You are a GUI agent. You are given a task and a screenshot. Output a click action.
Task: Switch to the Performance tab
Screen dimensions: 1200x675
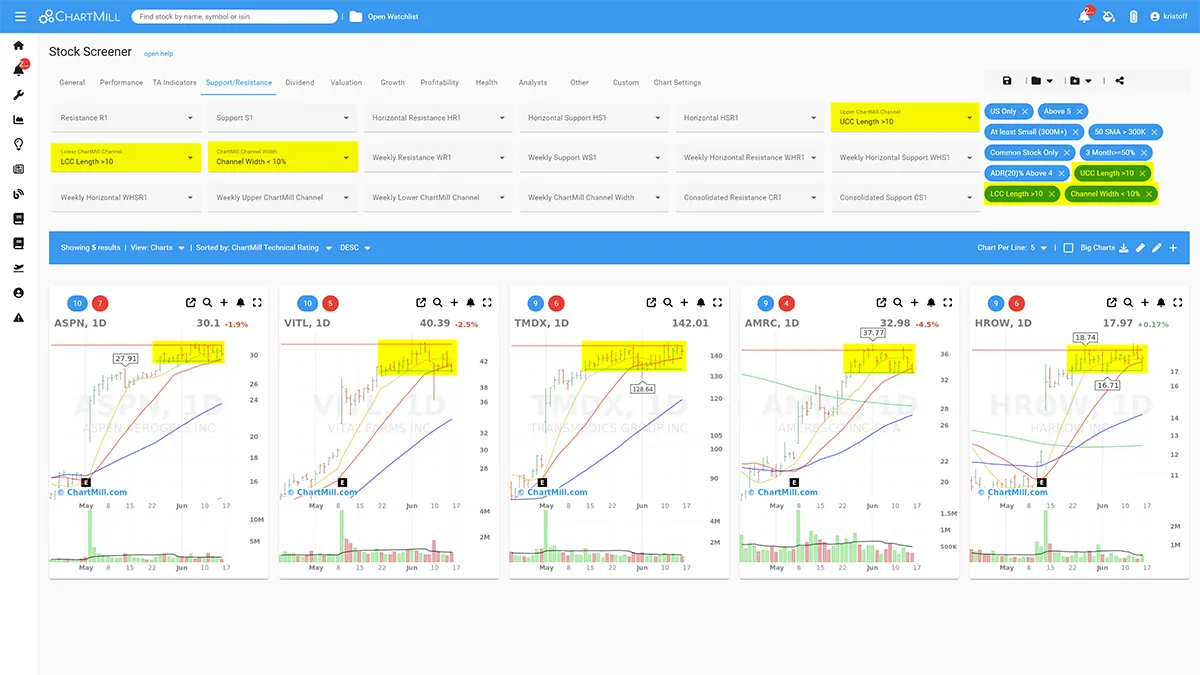(x=121, y=83)
